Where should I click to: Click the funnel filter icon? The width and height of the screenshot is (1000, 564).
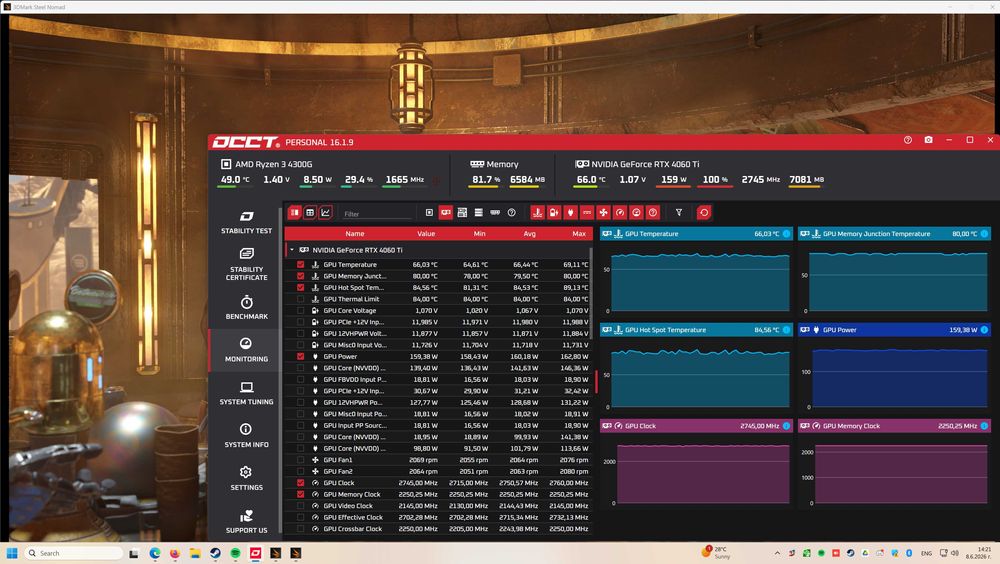point(679,212)
